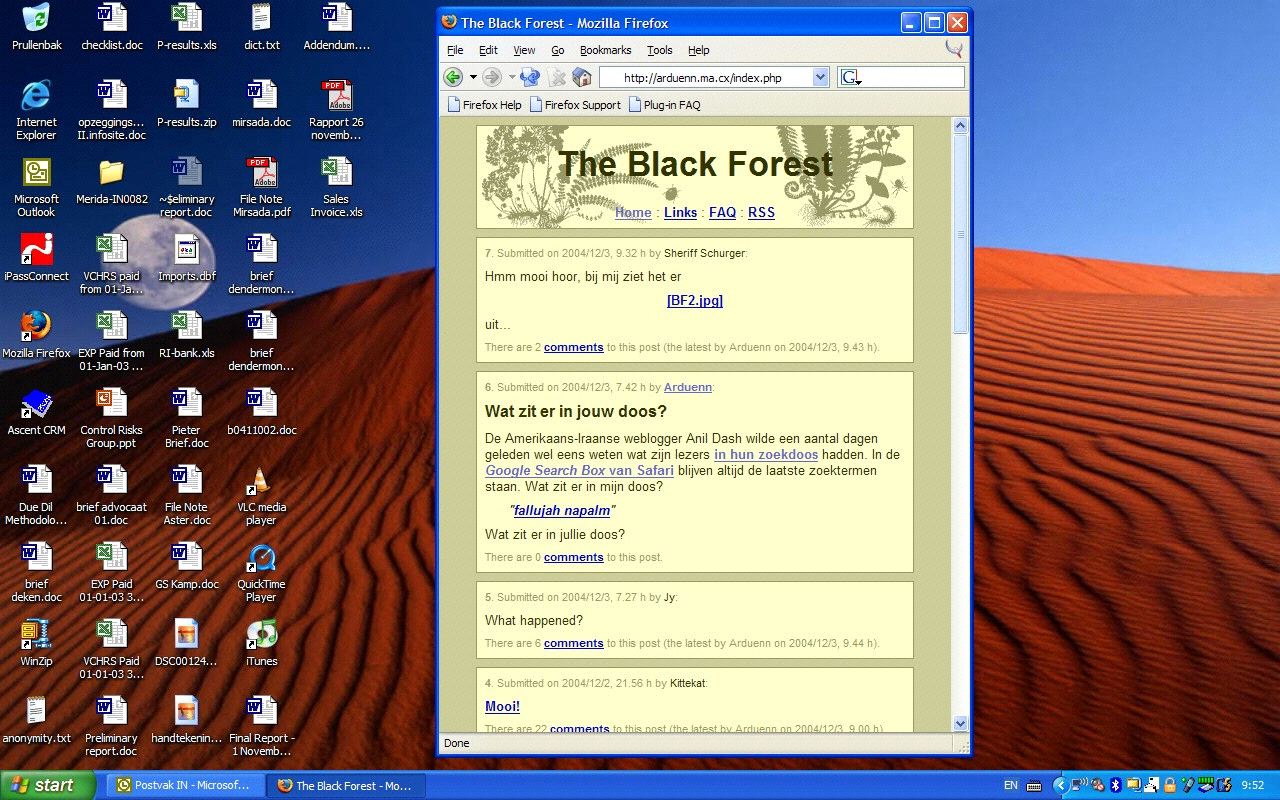This screenshot has height=800, width=1280.
Task: Open the 'Mooi!' post title link
Action: [502, 706]
